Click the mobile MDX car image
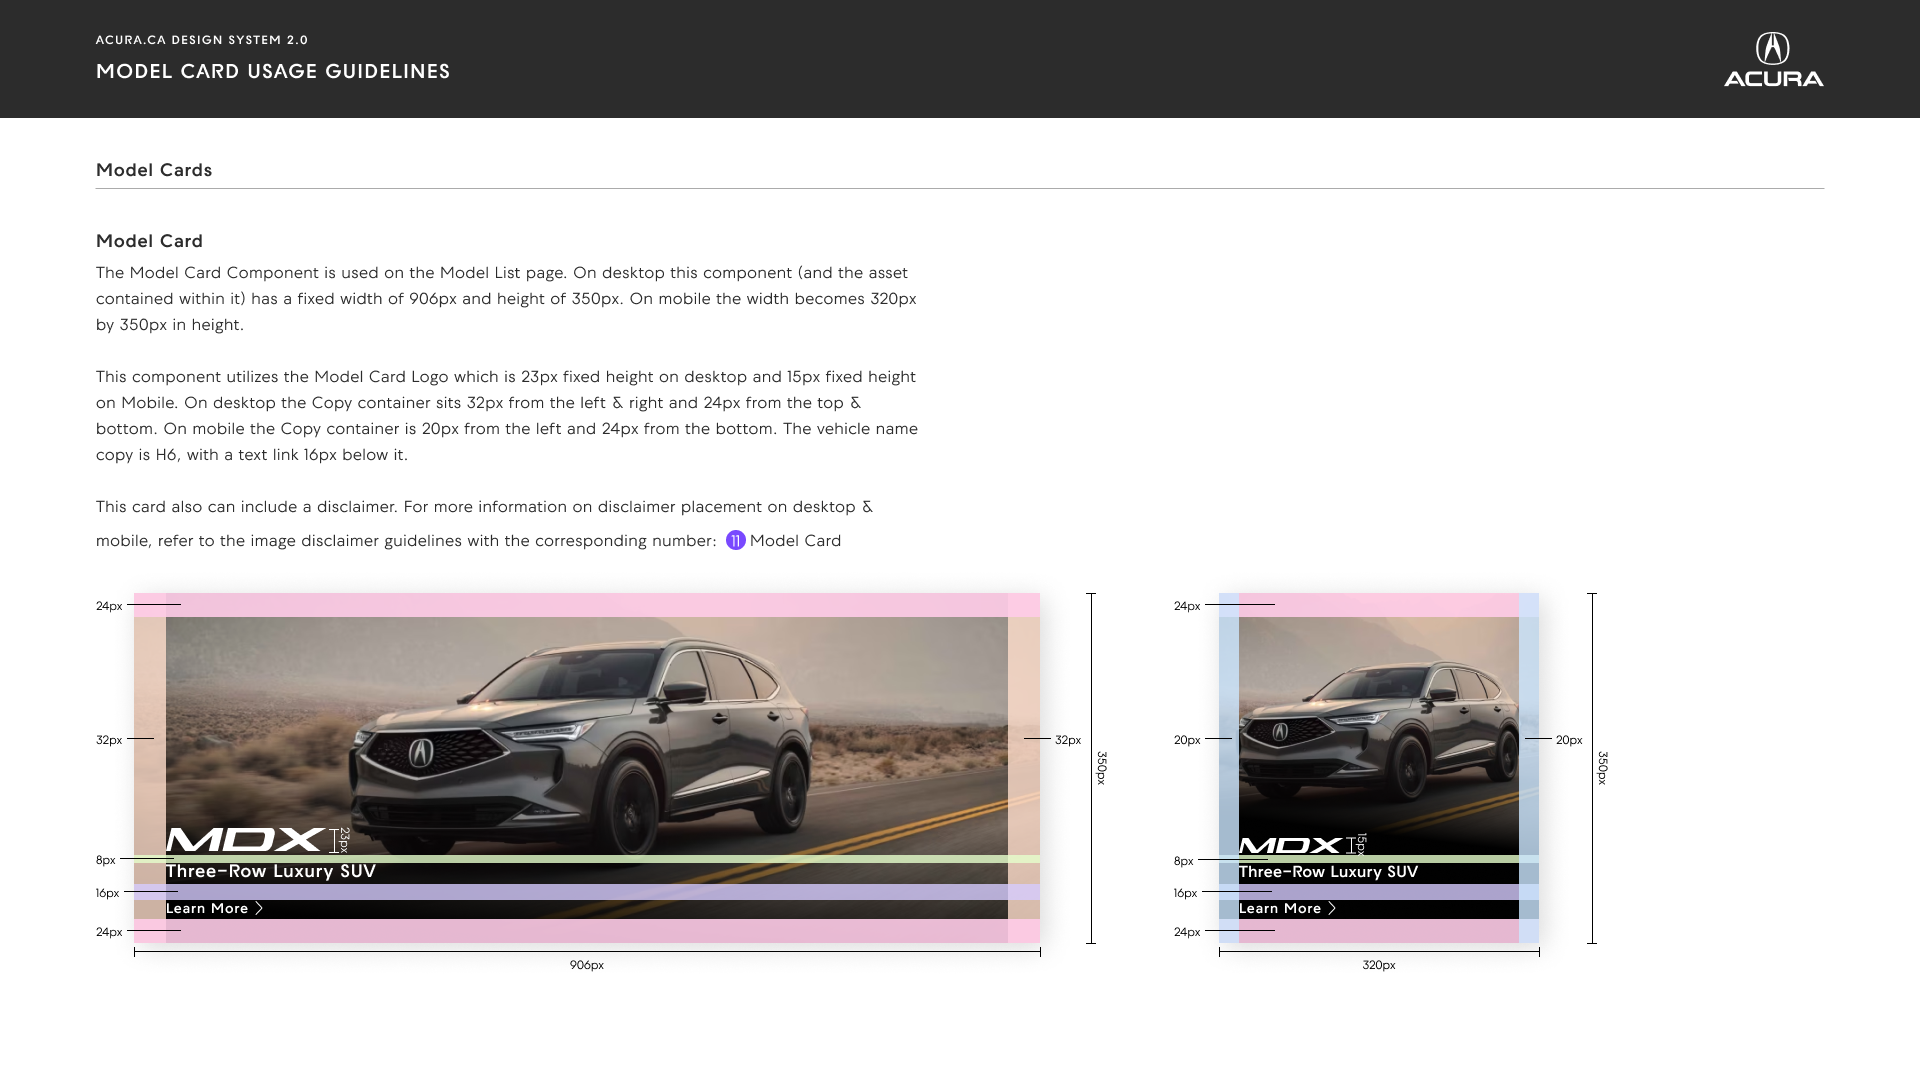The image size is (1920, 1080). click(1379, 768)
